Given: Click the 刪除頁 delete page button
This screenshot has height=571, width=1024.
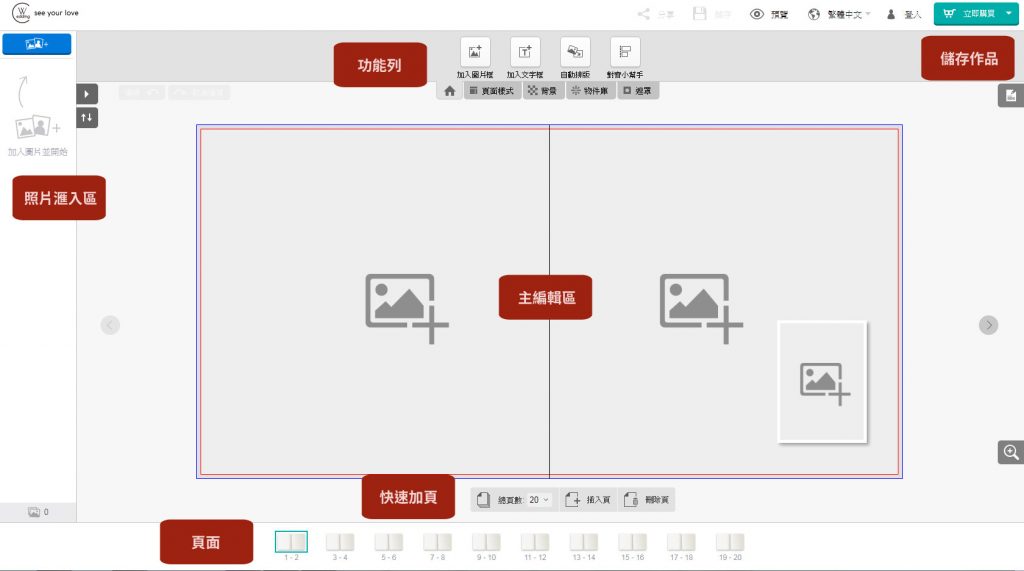Looking at the screenshot, I should point(646,499).
